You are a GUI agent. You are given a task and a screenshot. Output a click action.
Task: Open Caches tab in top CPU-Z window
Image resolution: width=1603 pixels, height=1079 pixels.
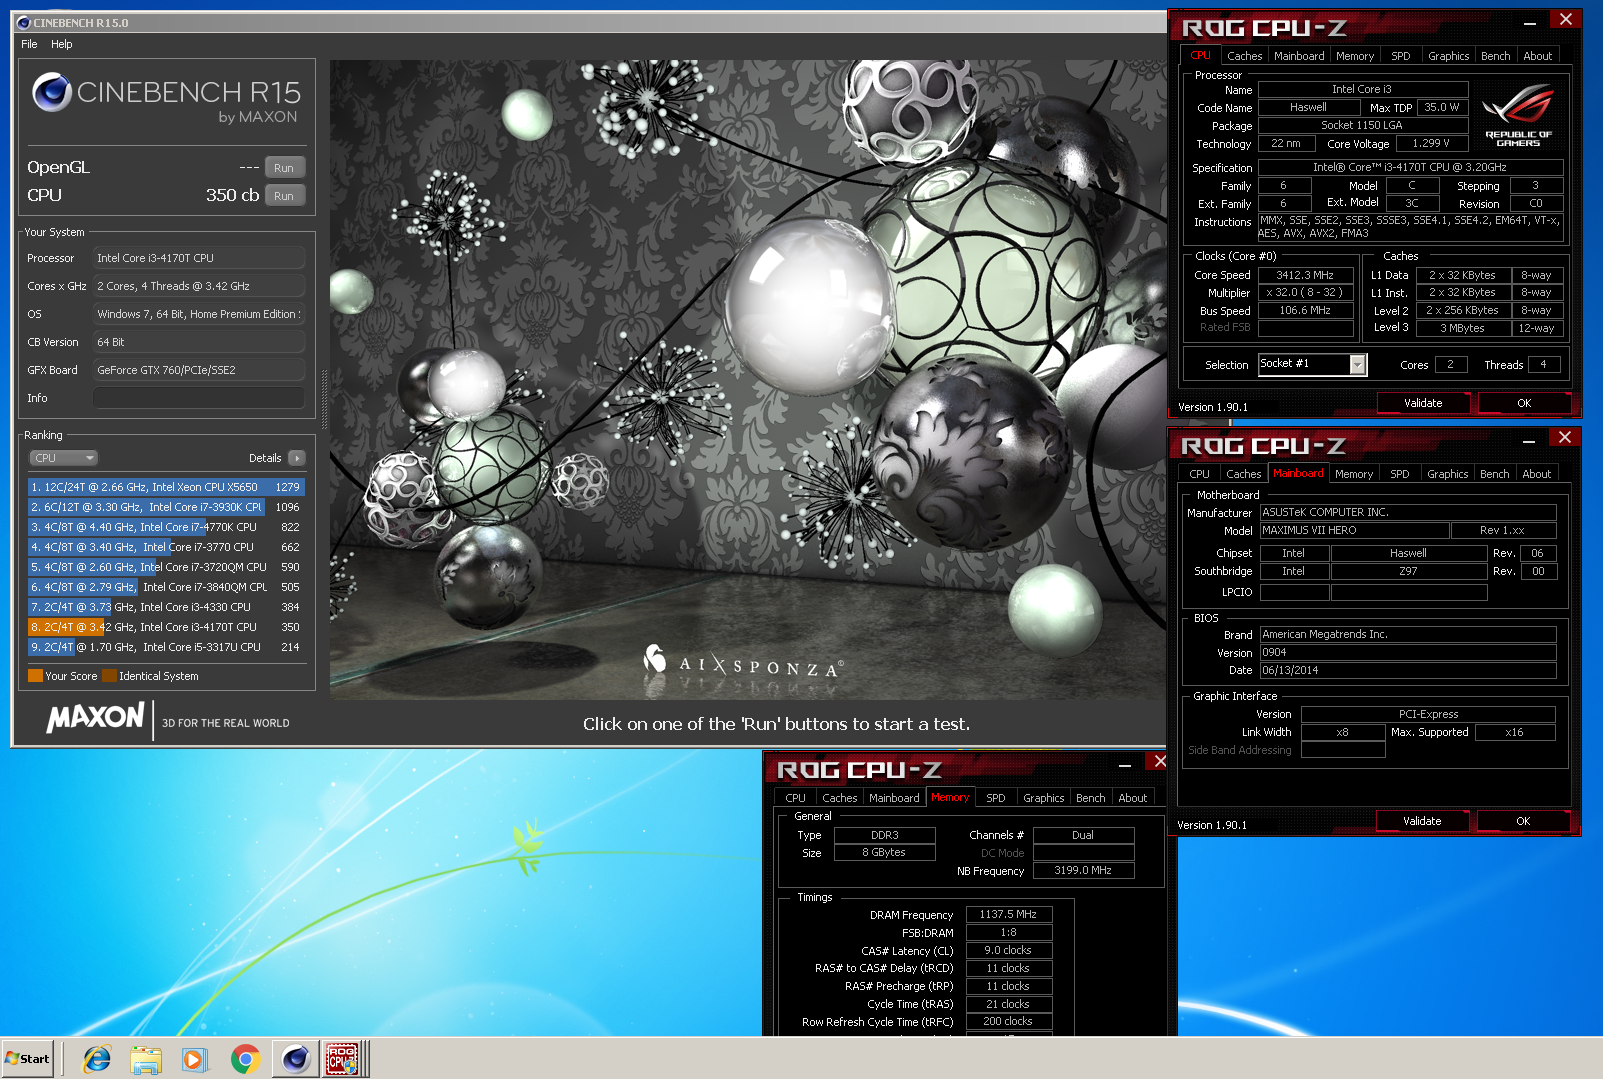click(x=1245, y=56)
